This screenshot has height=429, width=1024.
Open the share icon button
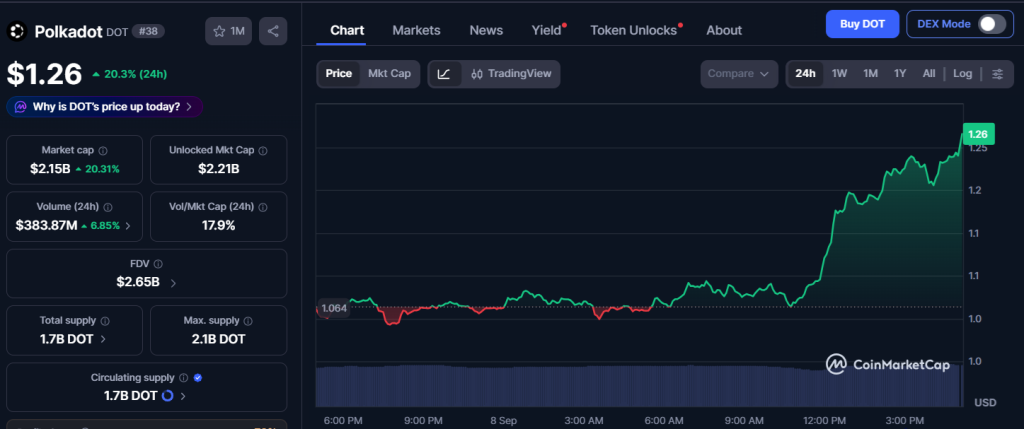click(x=273, y=31)
